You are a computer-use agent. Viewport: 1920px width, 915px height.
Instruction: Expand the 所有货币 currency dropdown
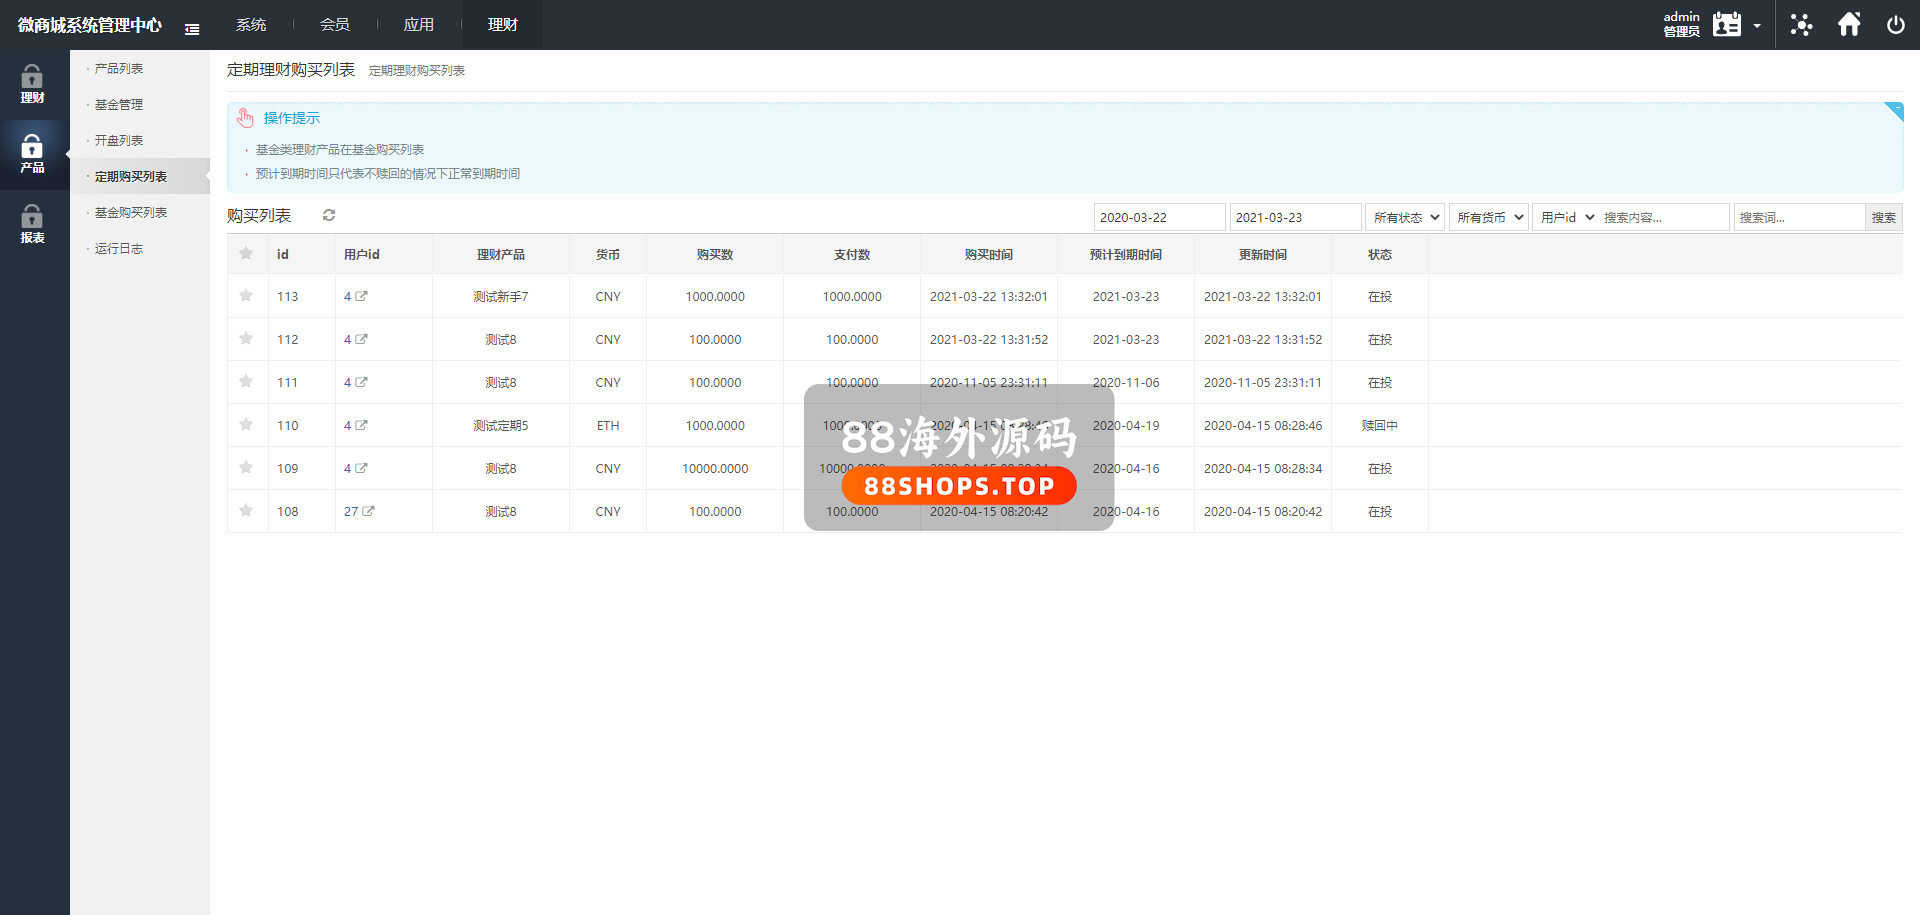coord(1488,217)
